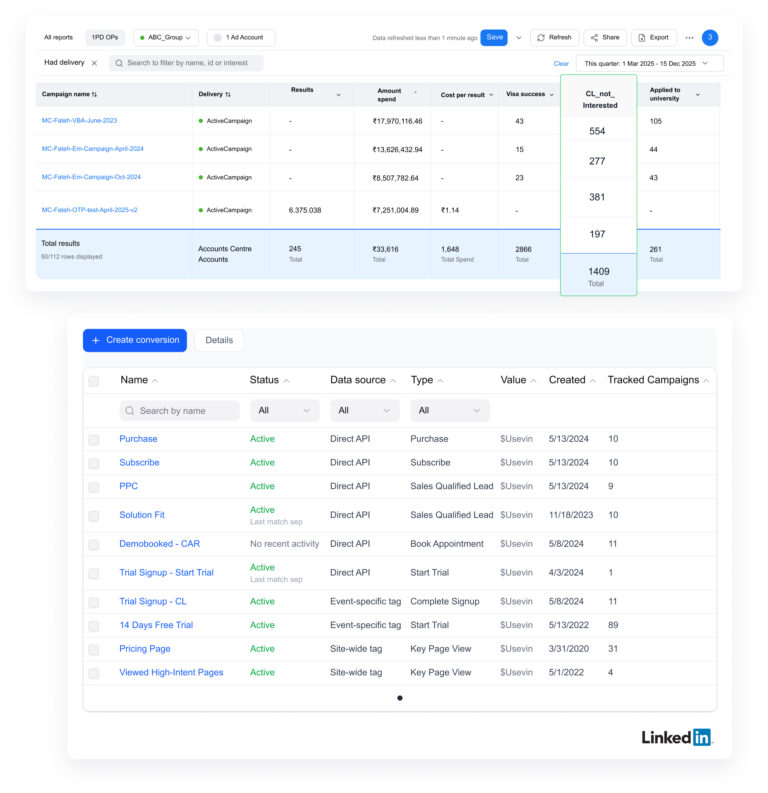Switch to the All reports tab
The width and height of the screenshot is (768, 793).
(x=58, y=38)
